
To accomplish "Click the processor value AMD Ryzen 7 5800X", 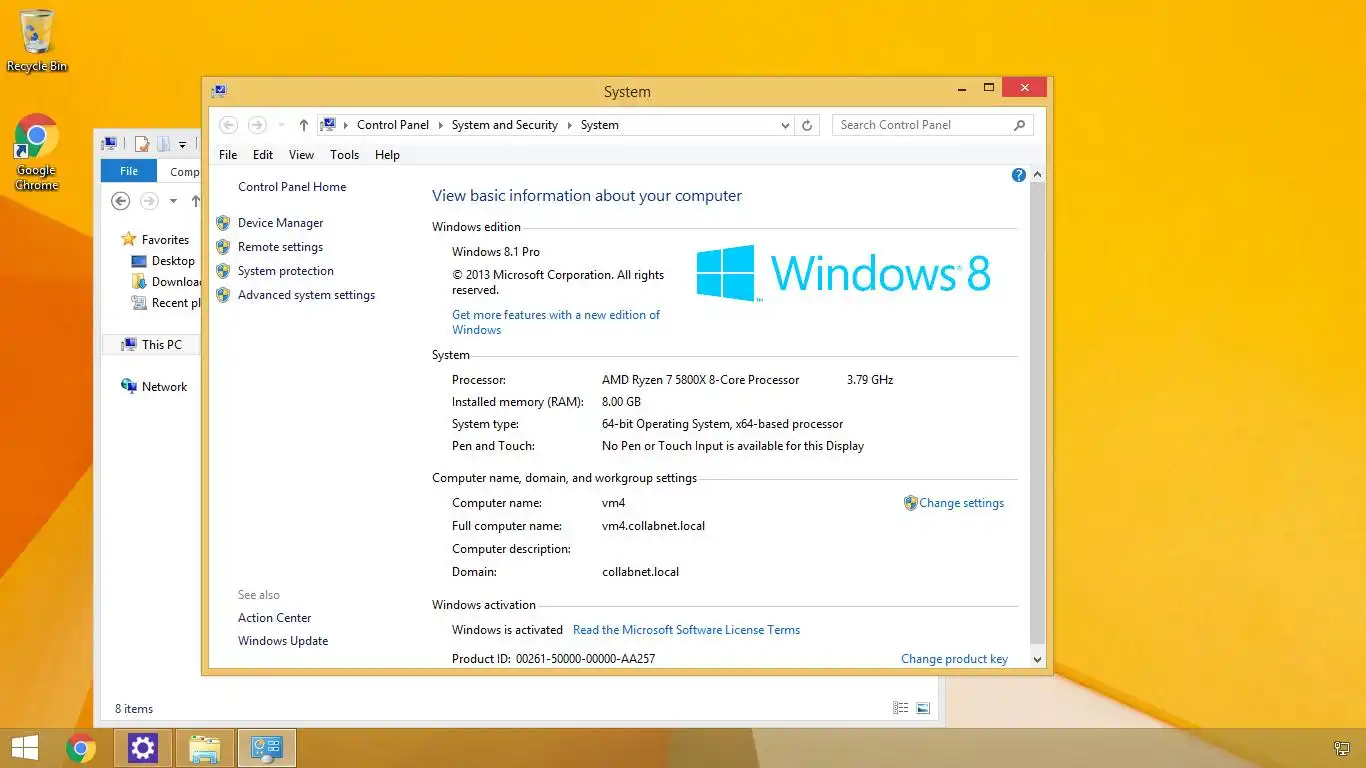I will coord(700,380).
